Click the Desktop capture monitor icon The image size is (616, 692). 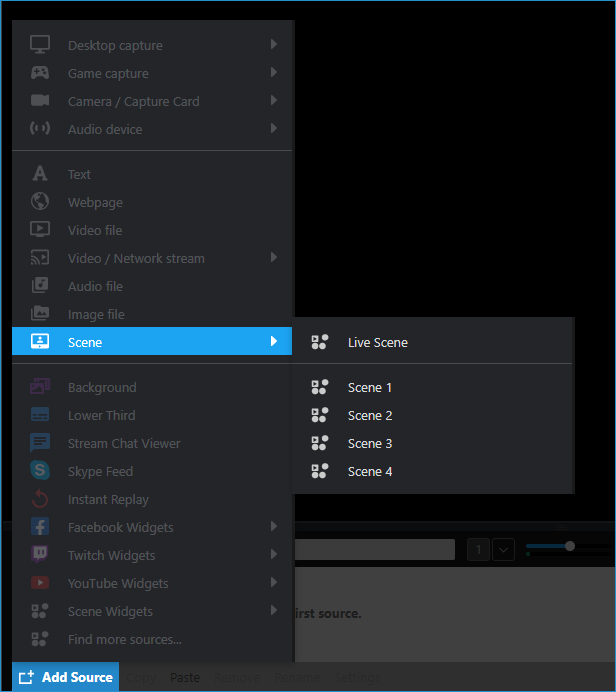(x=40, y=45)
